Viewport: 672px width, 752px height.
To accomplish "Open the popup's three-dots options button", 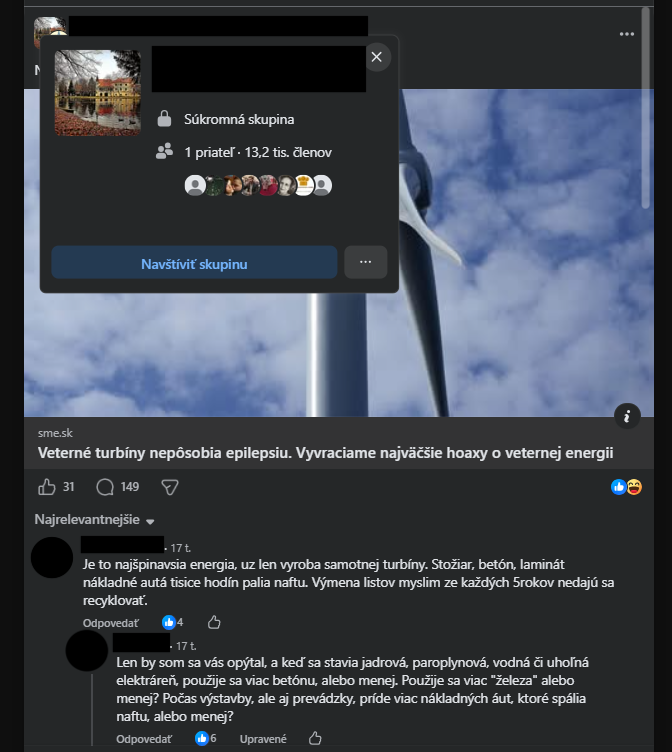I will coord(365,262).
